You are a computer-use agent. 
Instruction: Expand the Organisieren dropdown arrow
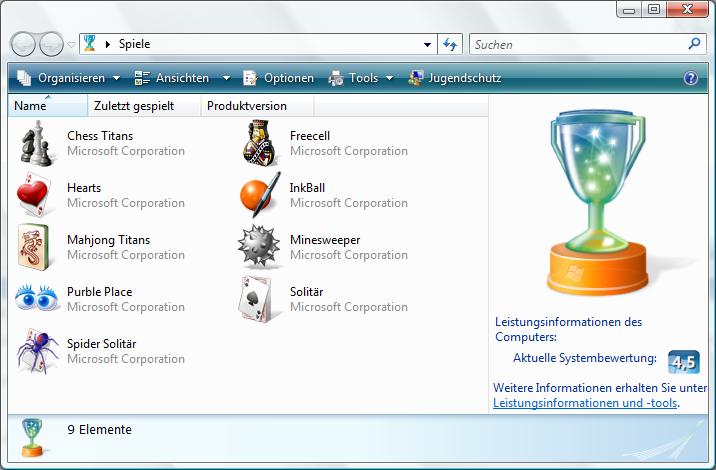pos(116,79)
